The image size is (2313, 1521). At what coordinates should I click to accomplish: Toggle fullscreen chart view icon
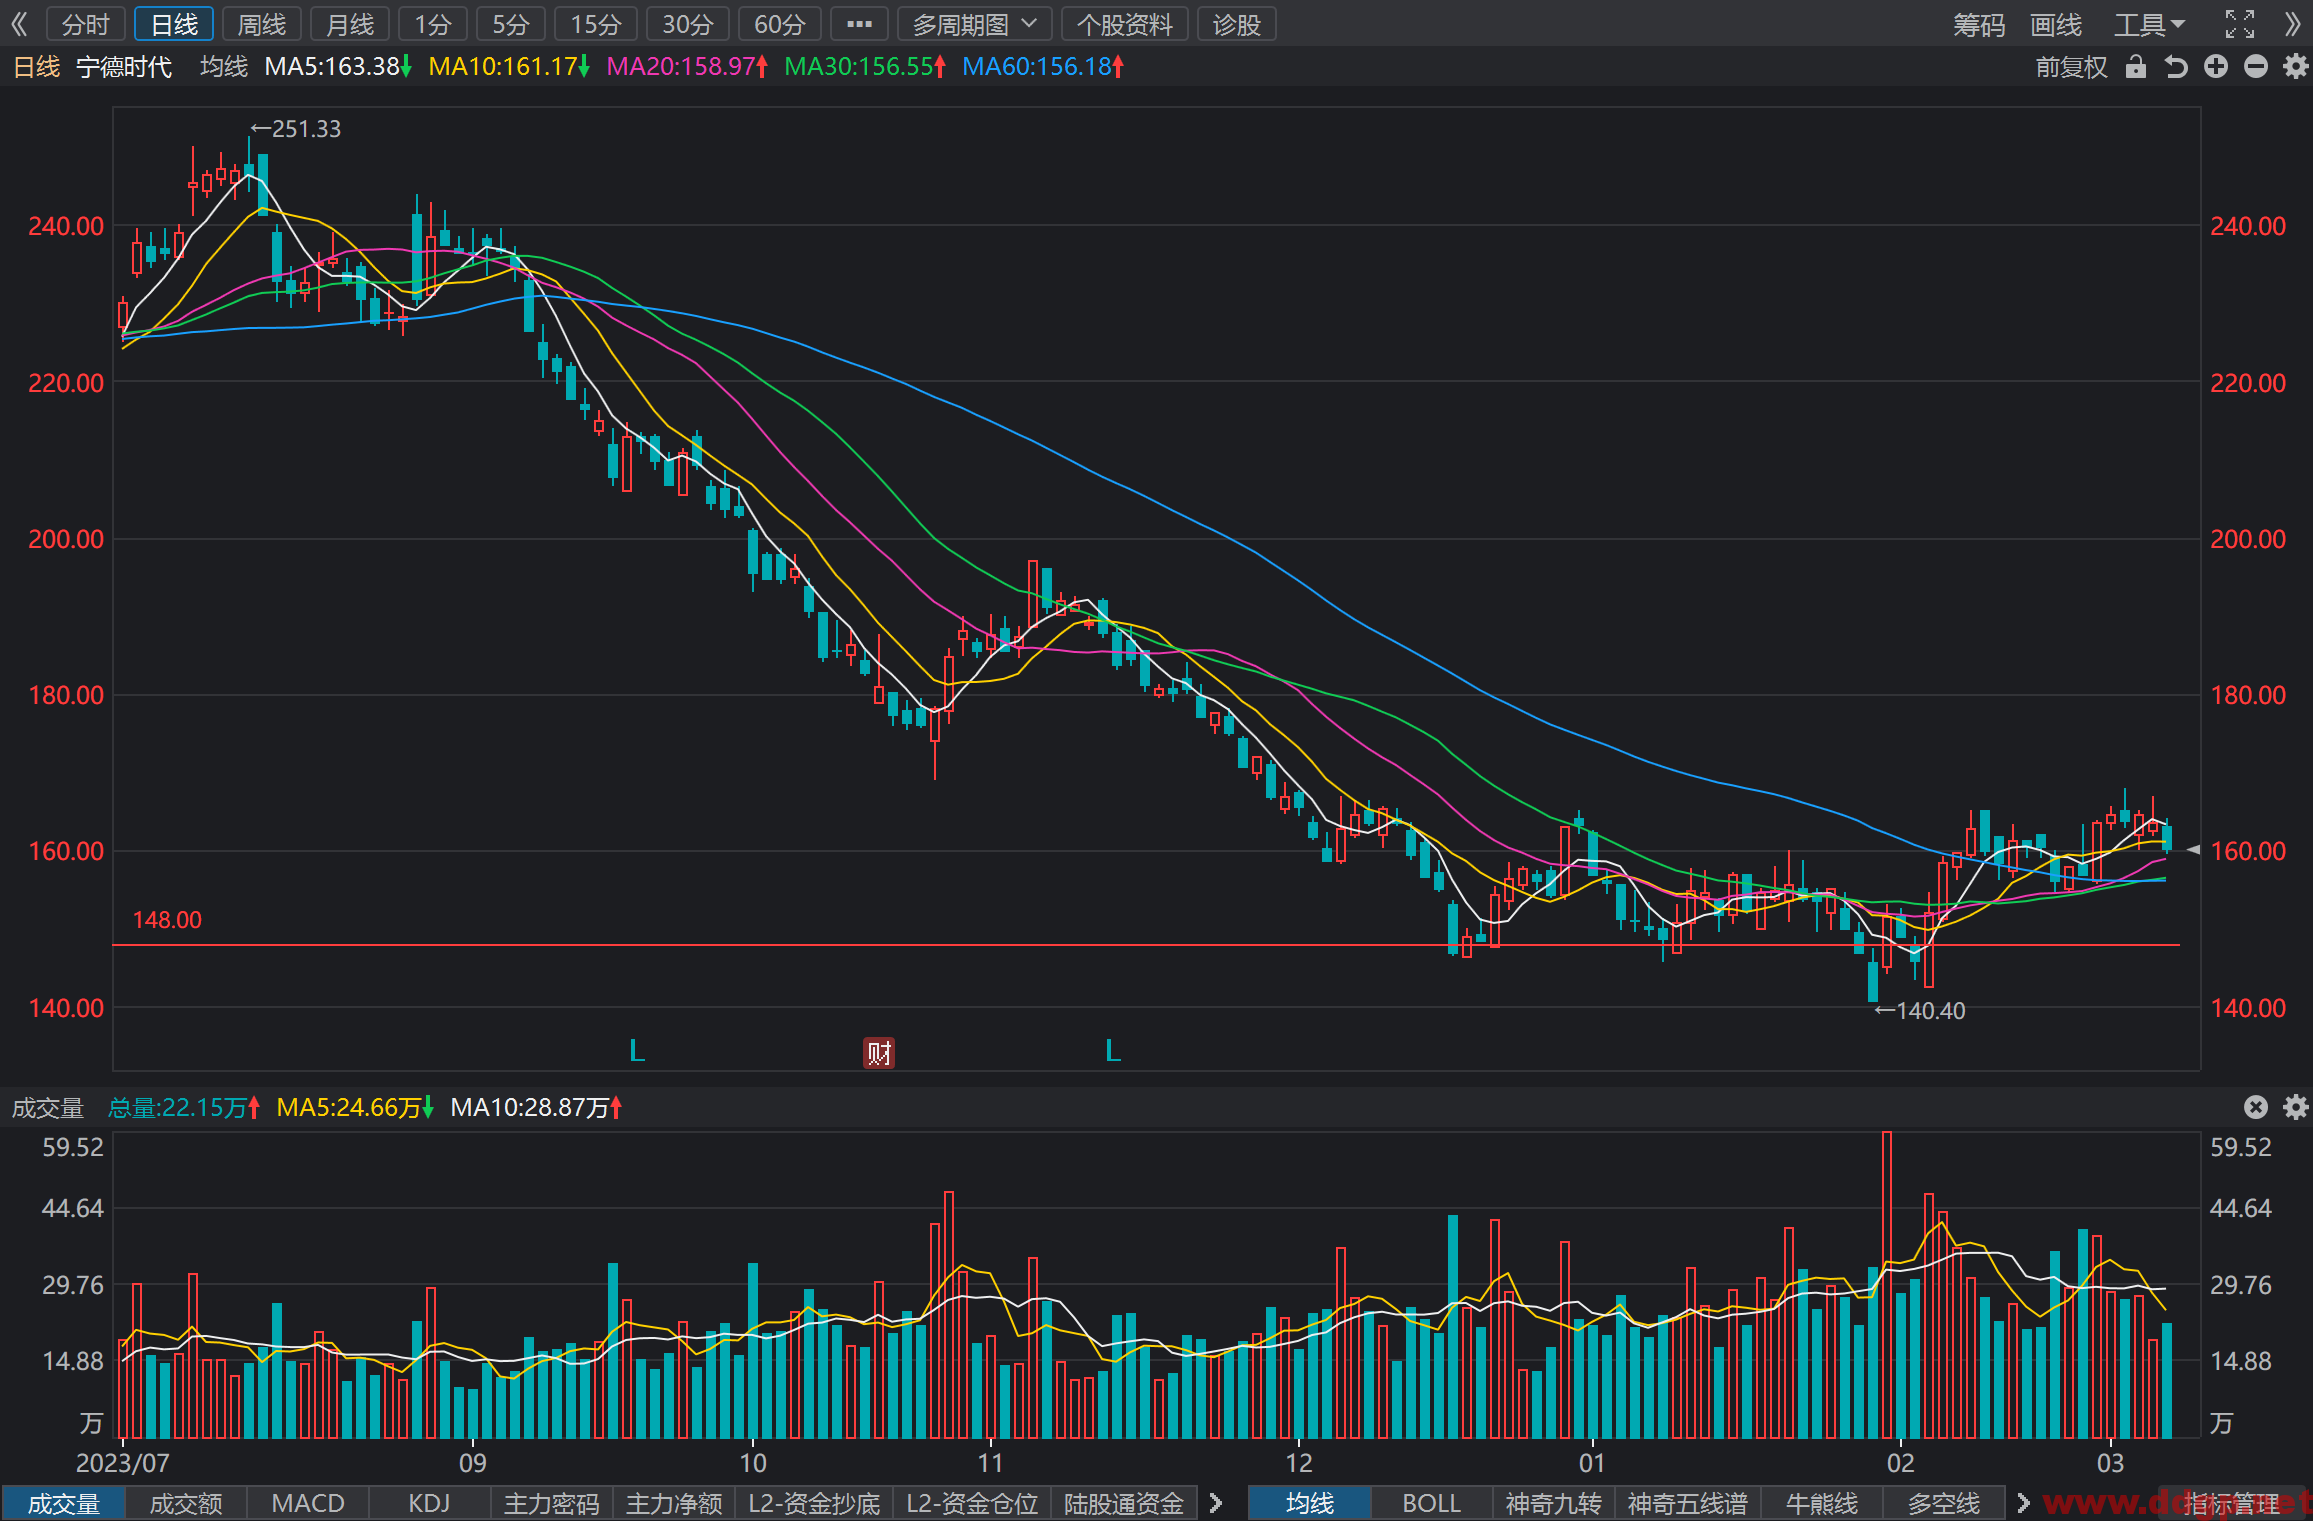2240,24
